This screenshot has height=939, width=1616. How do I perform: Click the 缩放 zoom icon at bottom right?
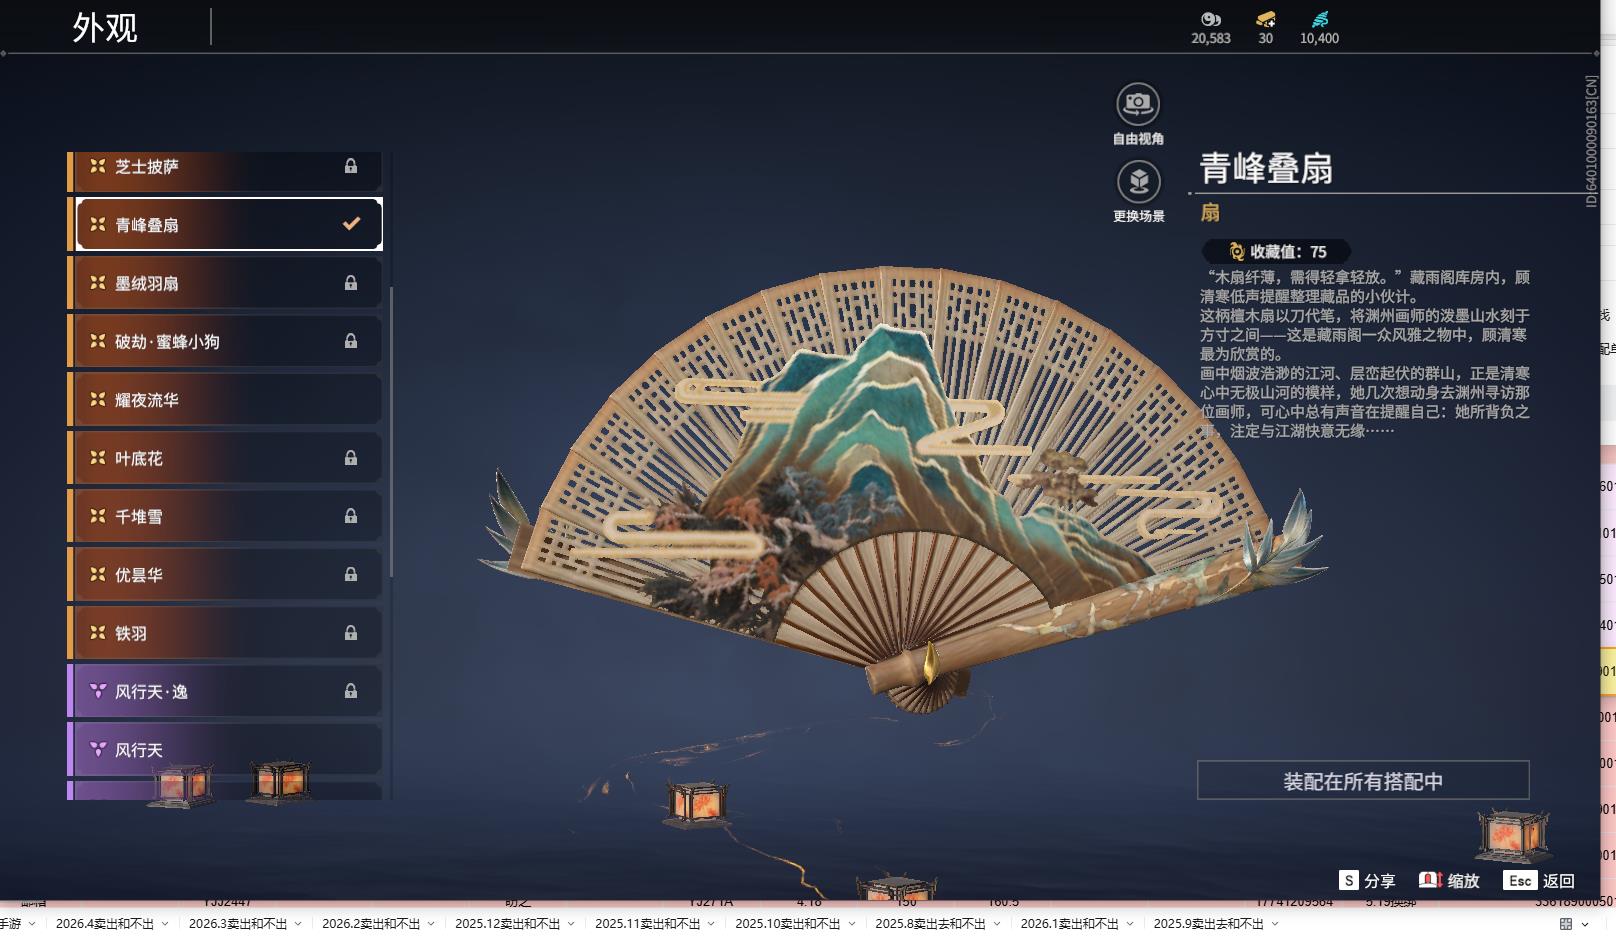(x=1430, y=881)
